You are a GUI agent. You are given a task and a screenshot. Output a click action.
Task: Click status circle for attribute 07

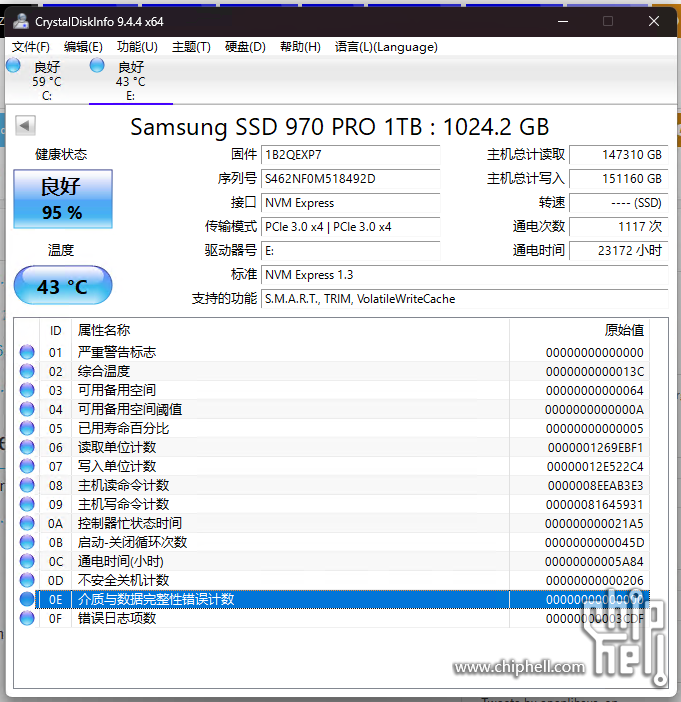pyautogui.click(x=27, y=466)
